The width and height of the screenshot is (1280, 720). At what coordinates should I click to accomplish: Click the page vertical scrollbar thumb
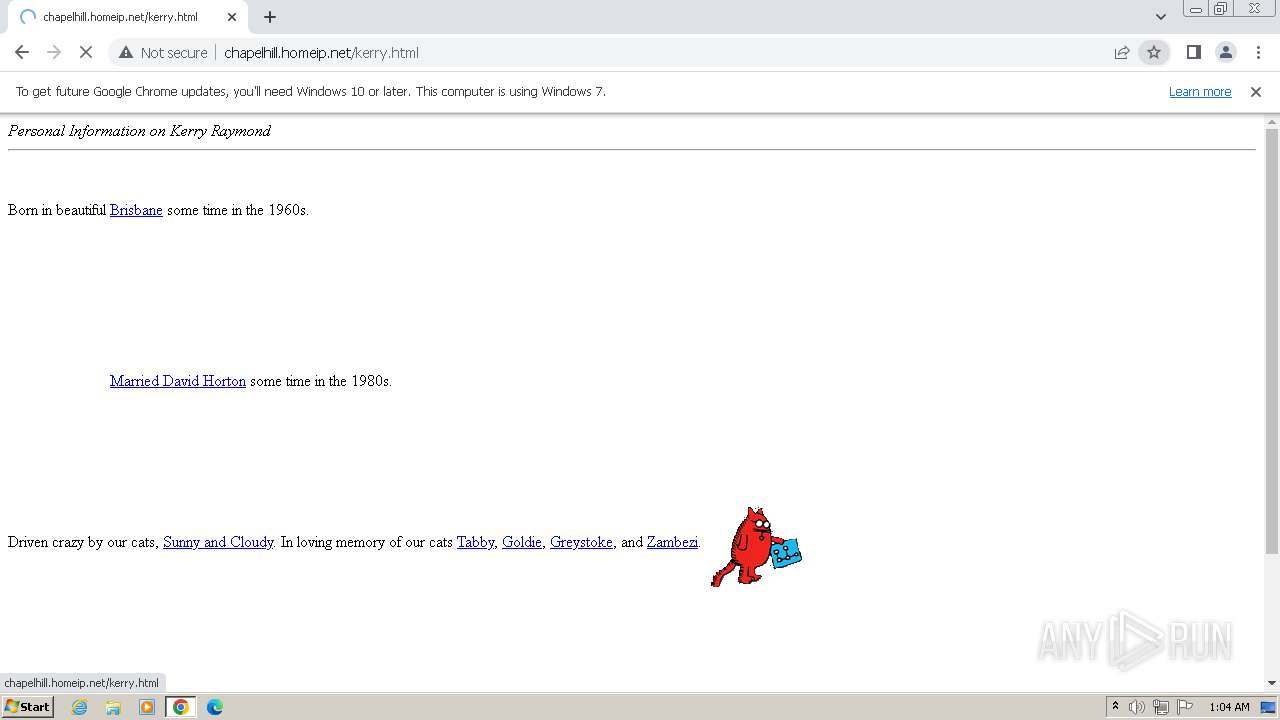tap(1272, 340)
